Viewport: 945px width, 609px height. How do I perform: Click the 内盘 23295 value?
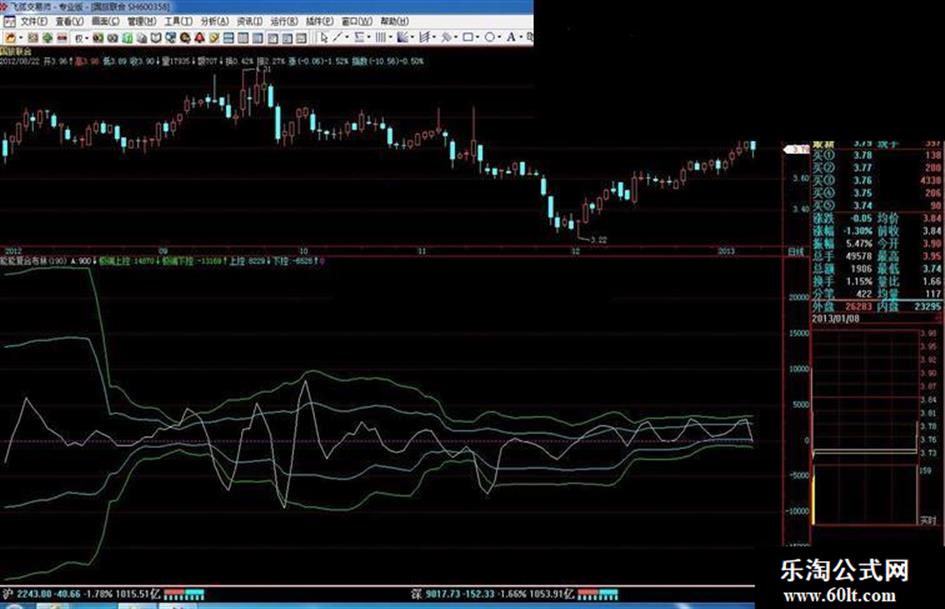coord(927,306)
